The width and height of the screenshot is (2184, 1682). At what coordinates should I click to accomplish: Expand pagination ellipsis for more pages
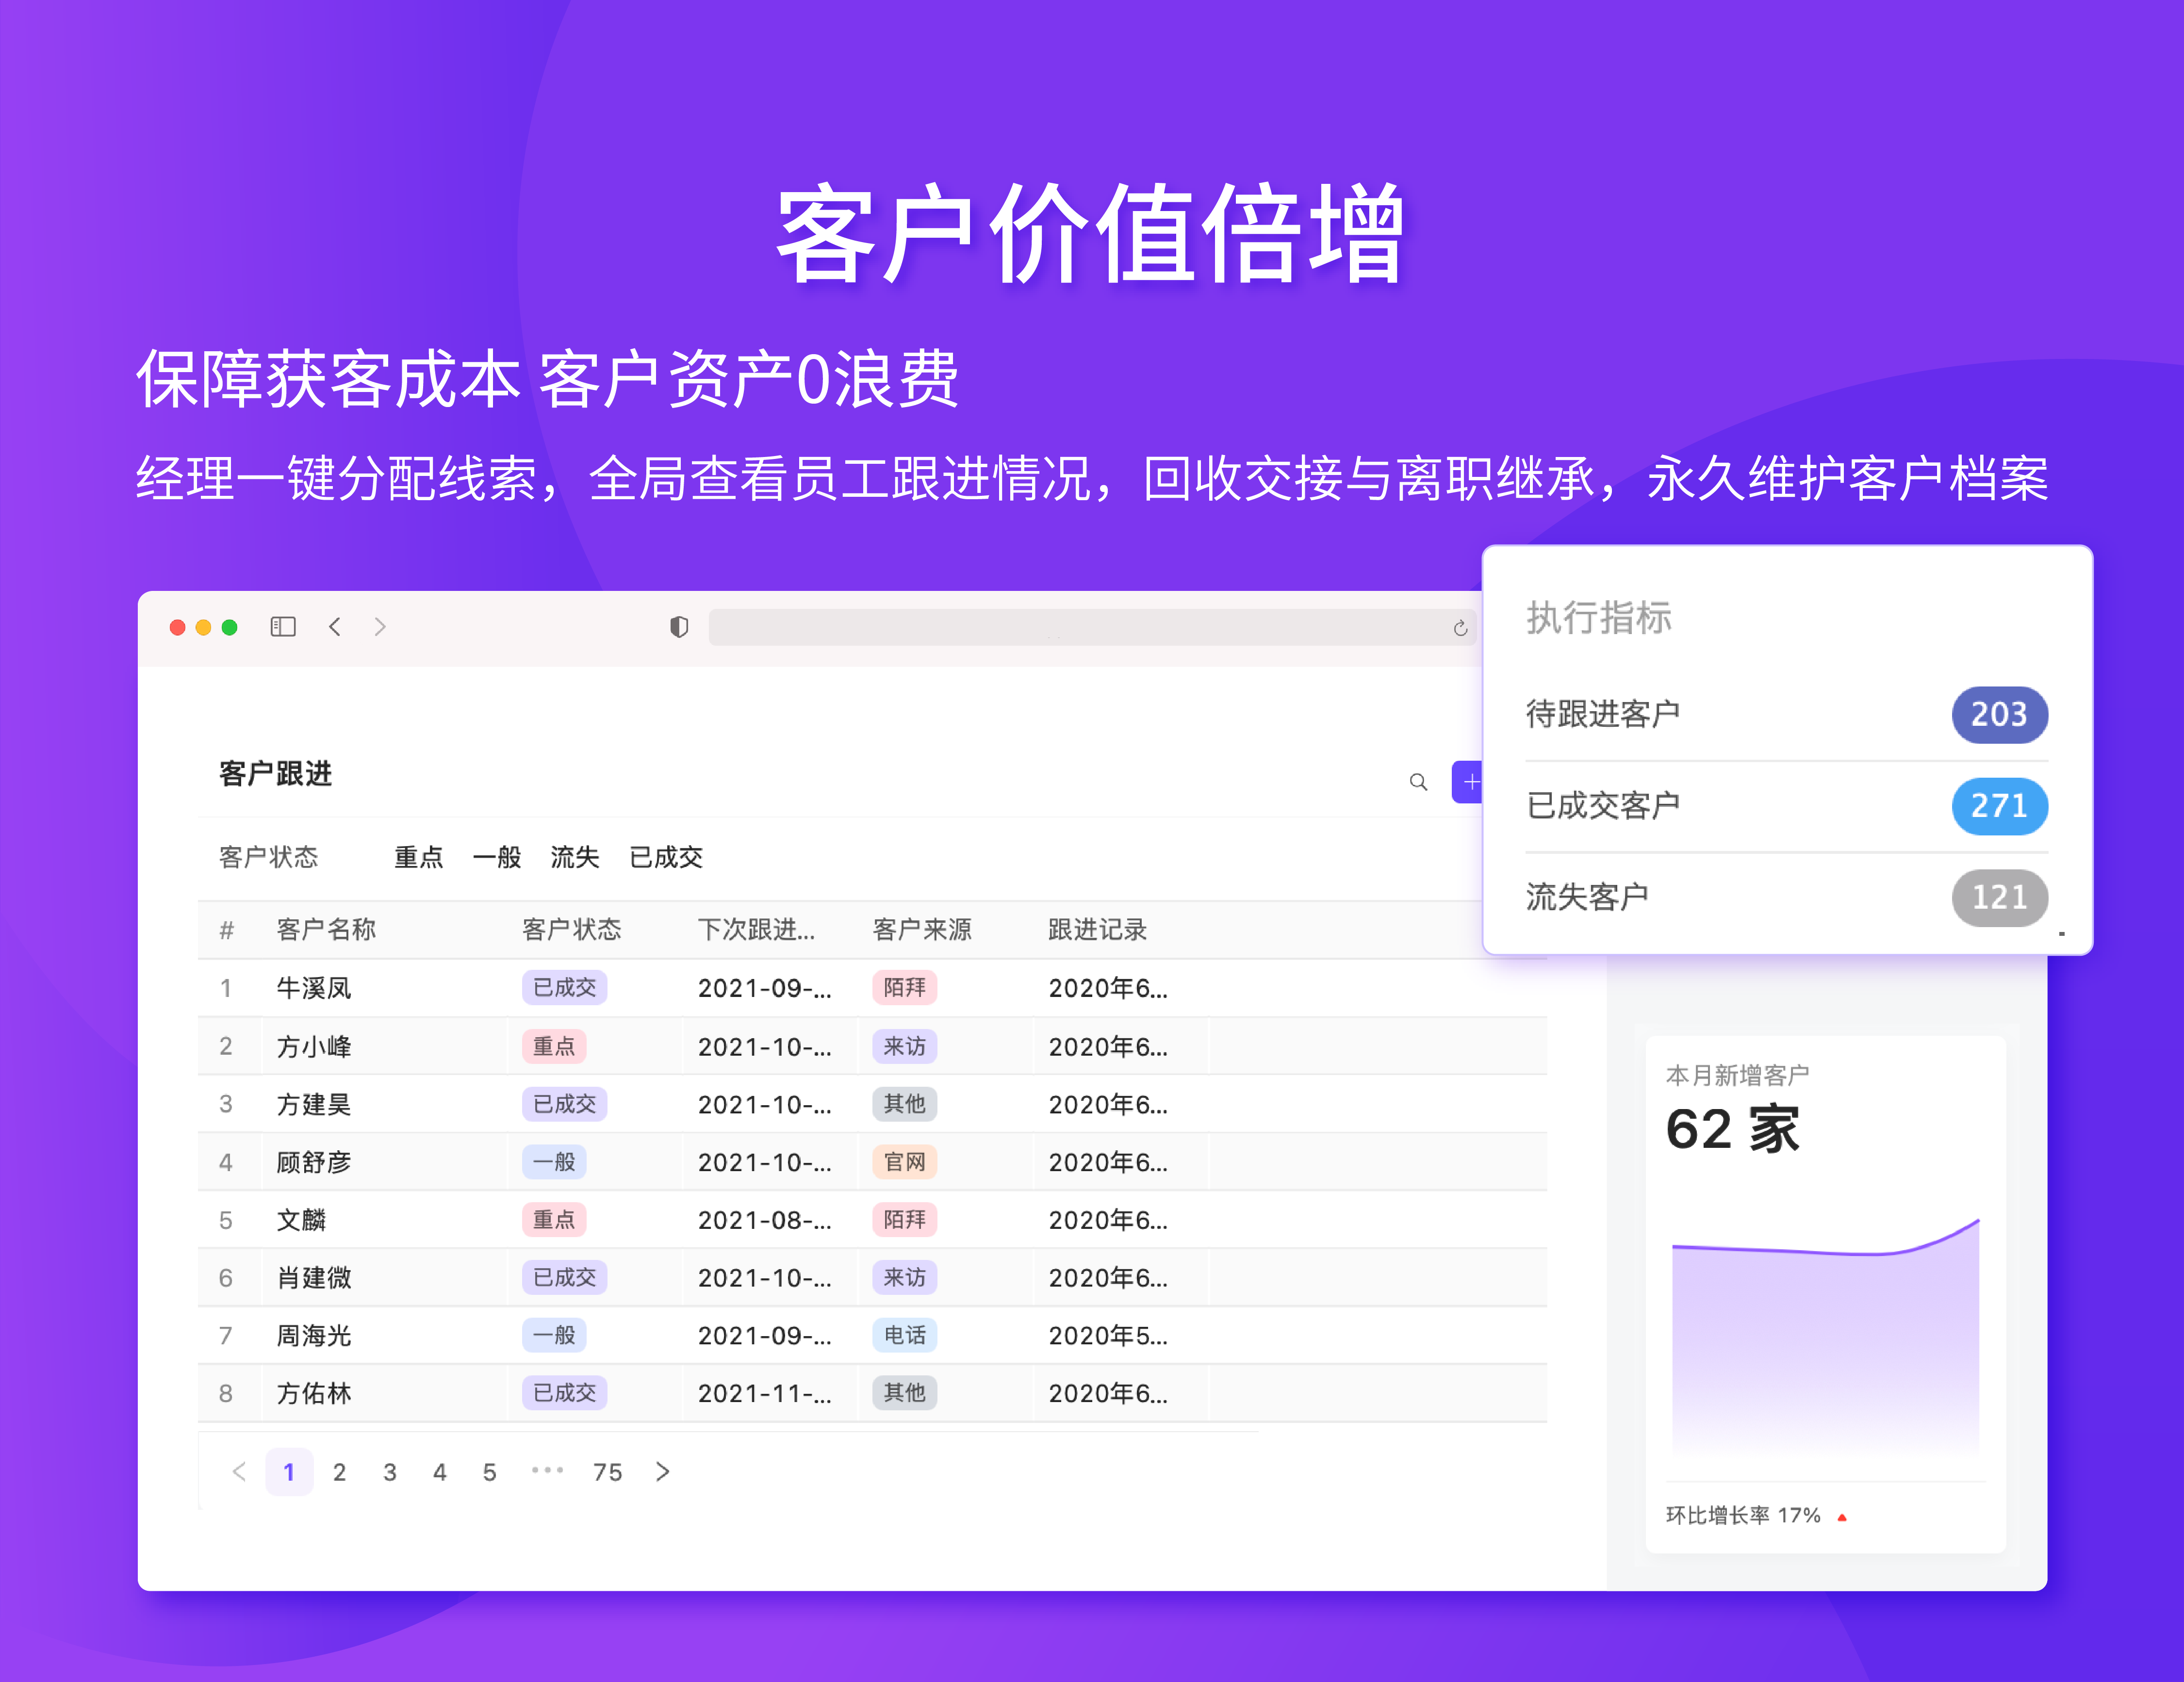pyautogui.click(x=547, y=1470)
